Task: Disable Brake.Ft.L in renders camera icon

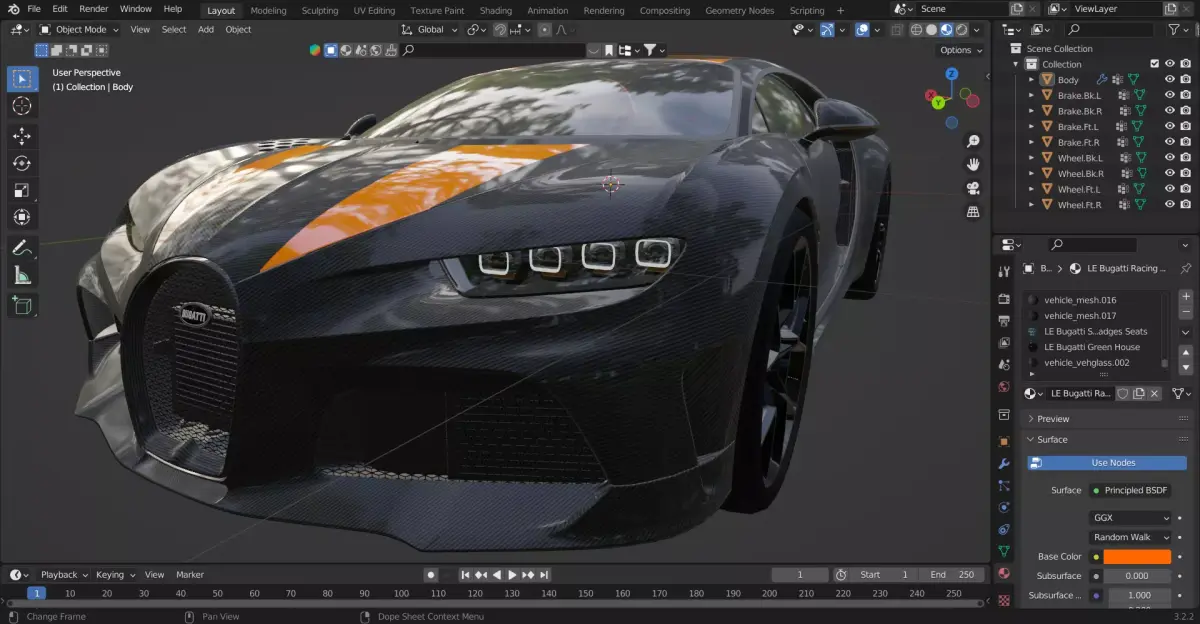Action: (1185, 127)
